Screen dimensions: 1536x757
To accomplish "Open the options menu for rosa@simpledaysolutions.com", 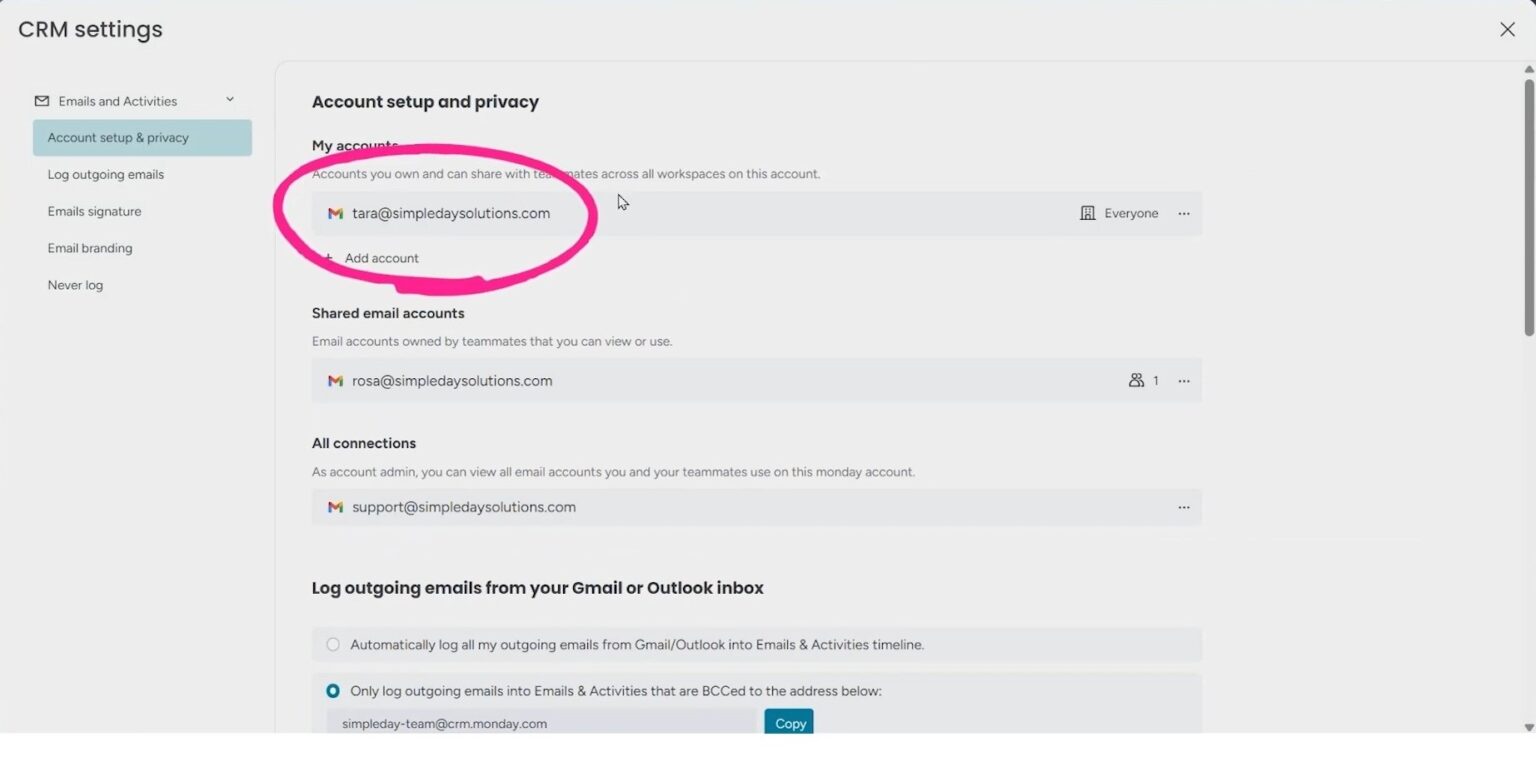I will pyautogui.click(x=1184, y=380).
